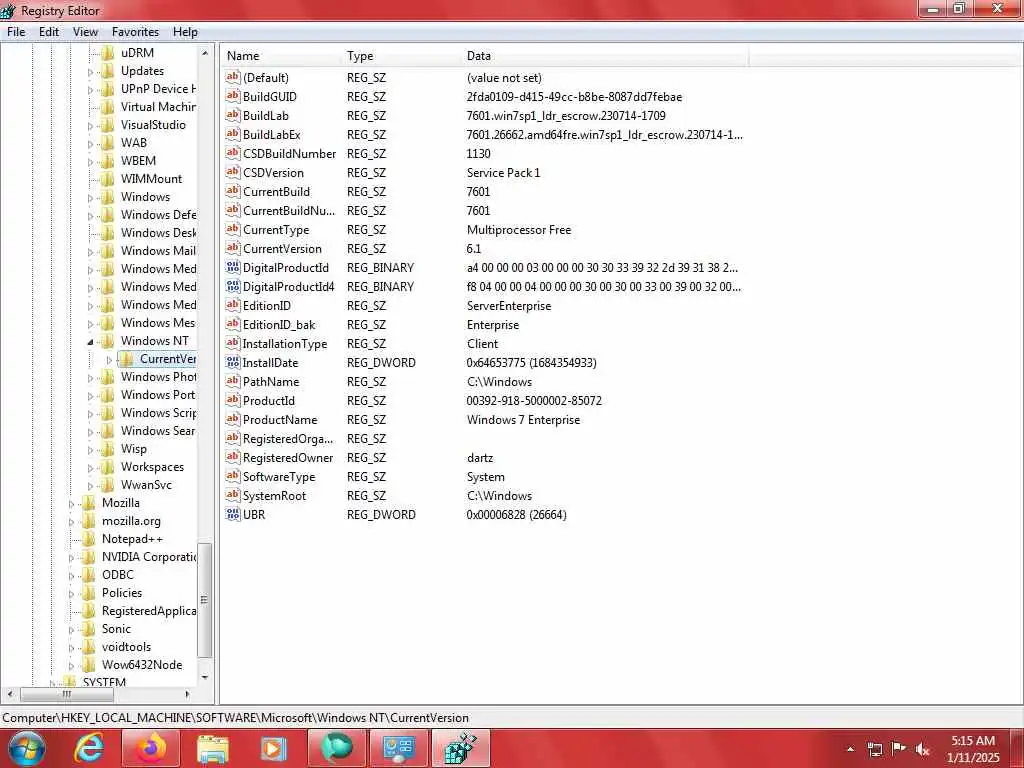Click the taskbar clock showing 5:15 AM

coord(973,749)
